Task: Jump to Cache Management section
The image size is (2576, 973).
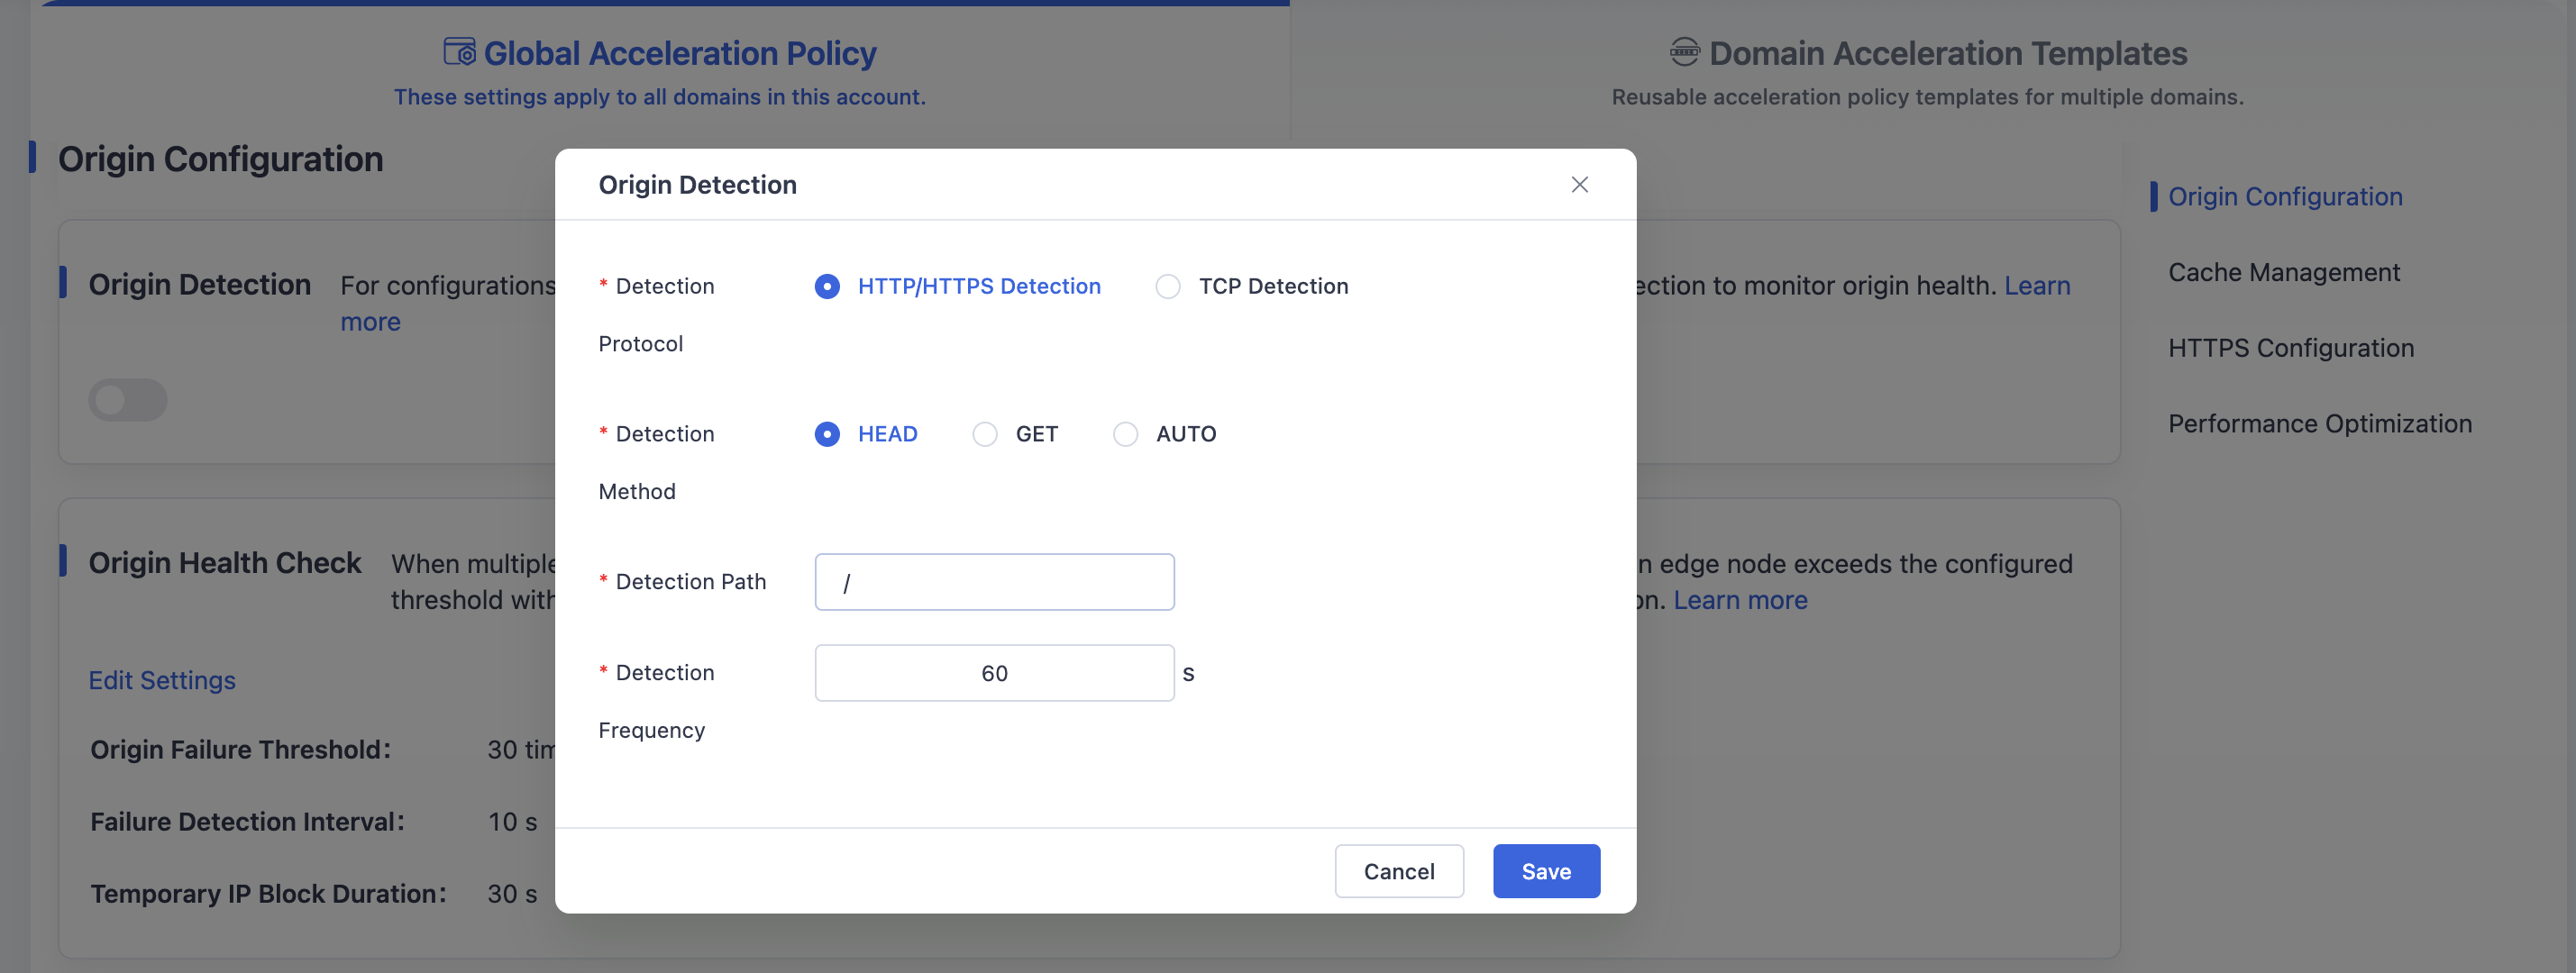Action: click(x=2283, y=272)
